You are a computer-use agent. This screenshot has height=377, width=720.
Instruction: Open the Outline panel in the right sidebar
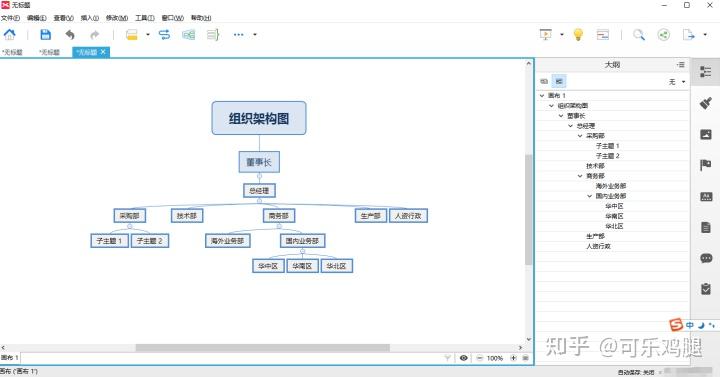coord(706,72)
